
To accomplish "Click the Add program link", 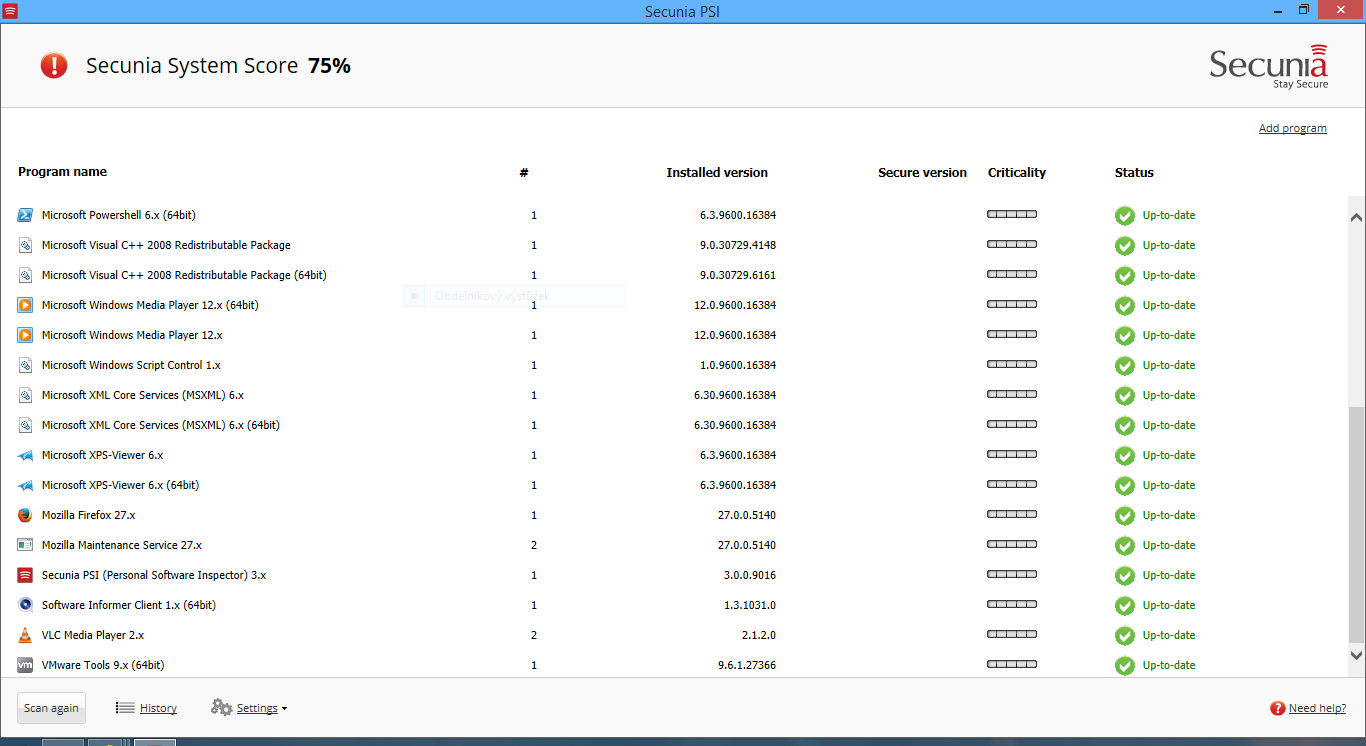I will pyautogui.click(x=1292, y=128).
